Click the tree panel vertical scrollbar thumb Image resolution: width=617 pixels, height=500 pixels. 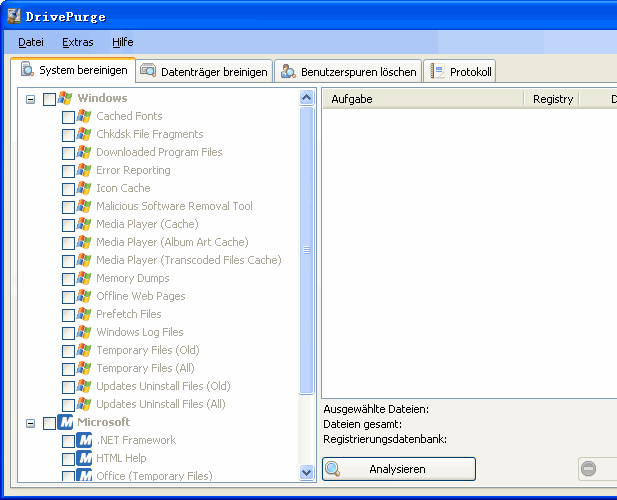(x=307, y=250)
